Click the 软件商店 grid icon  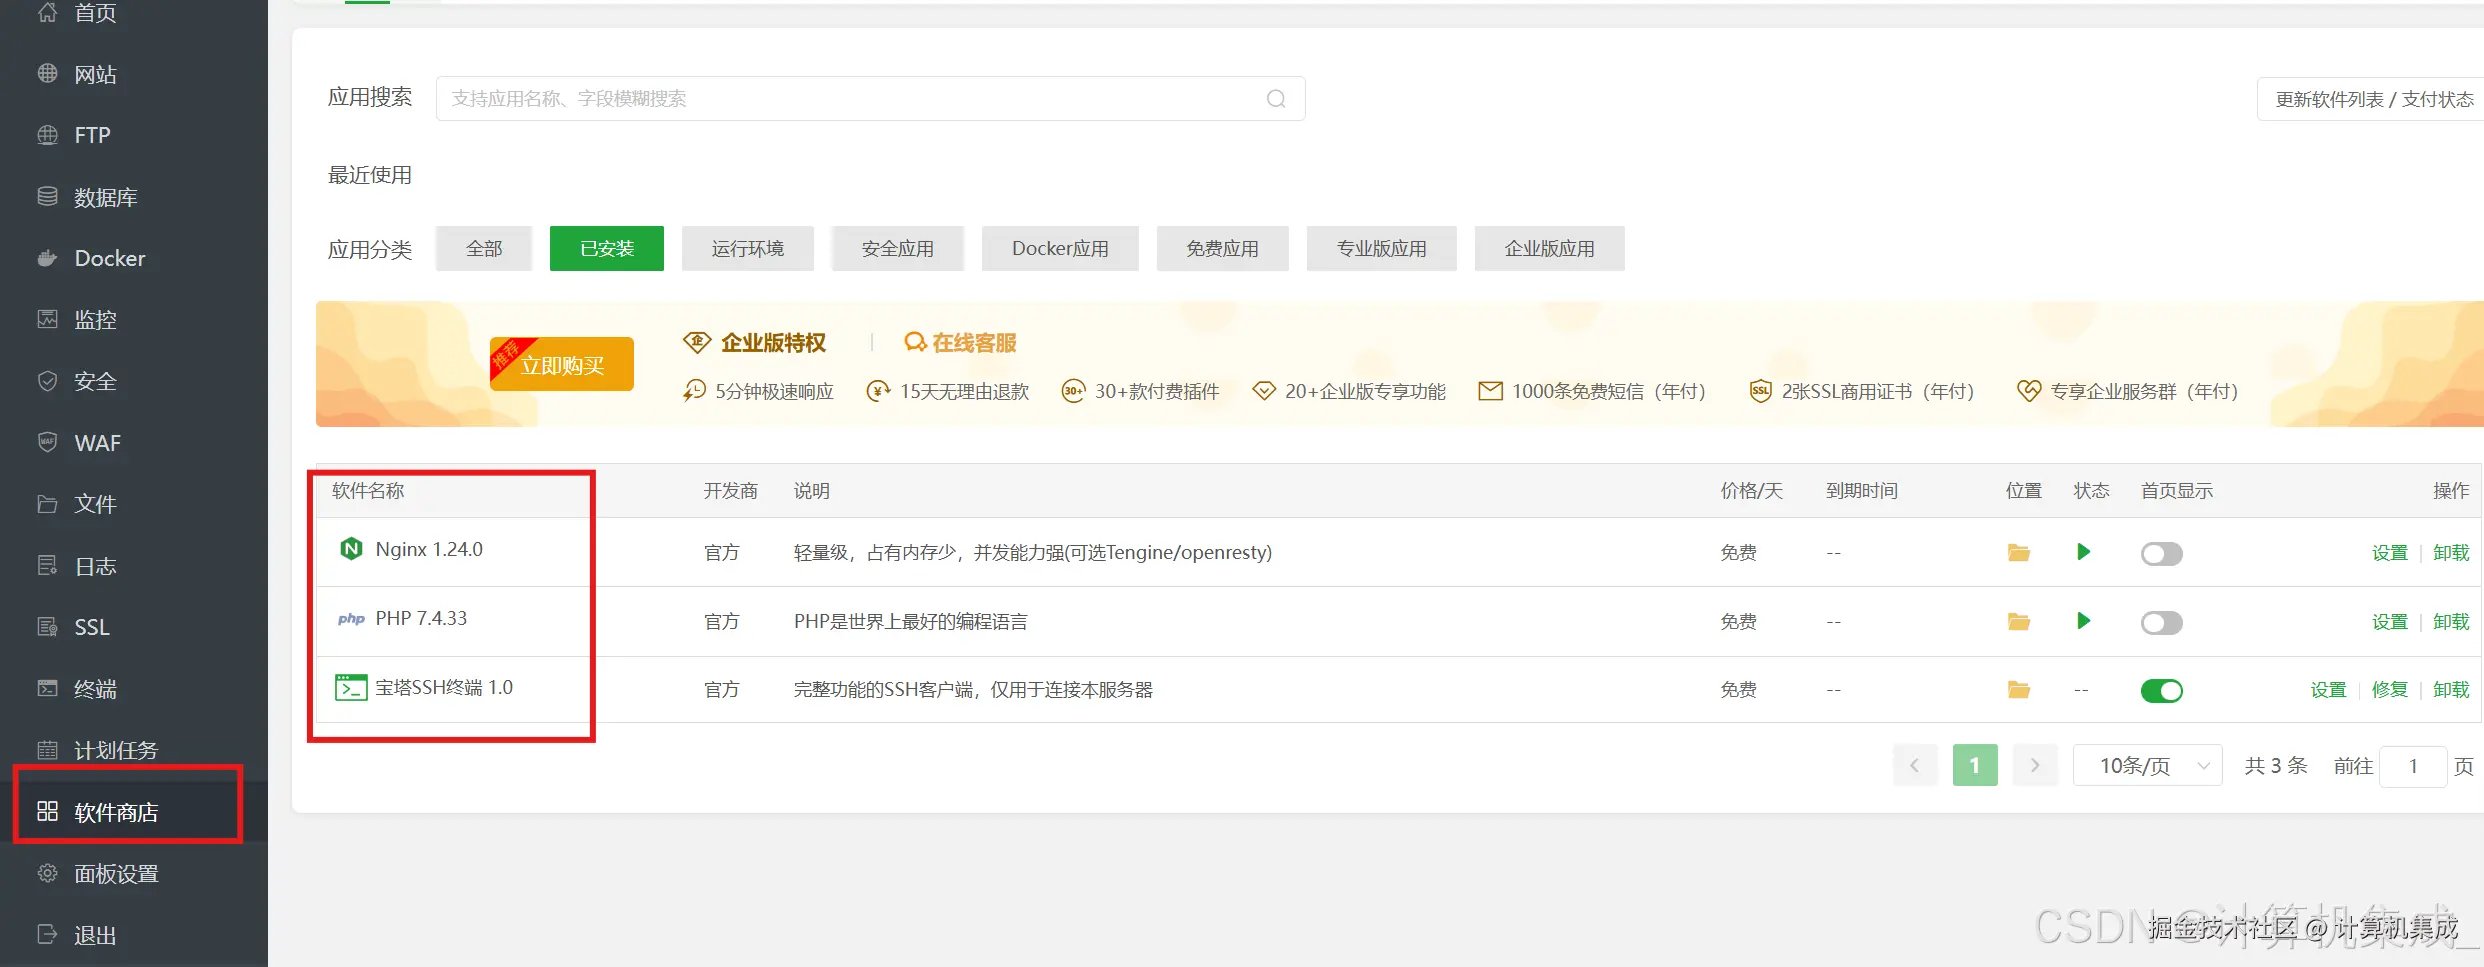[47, 811]
